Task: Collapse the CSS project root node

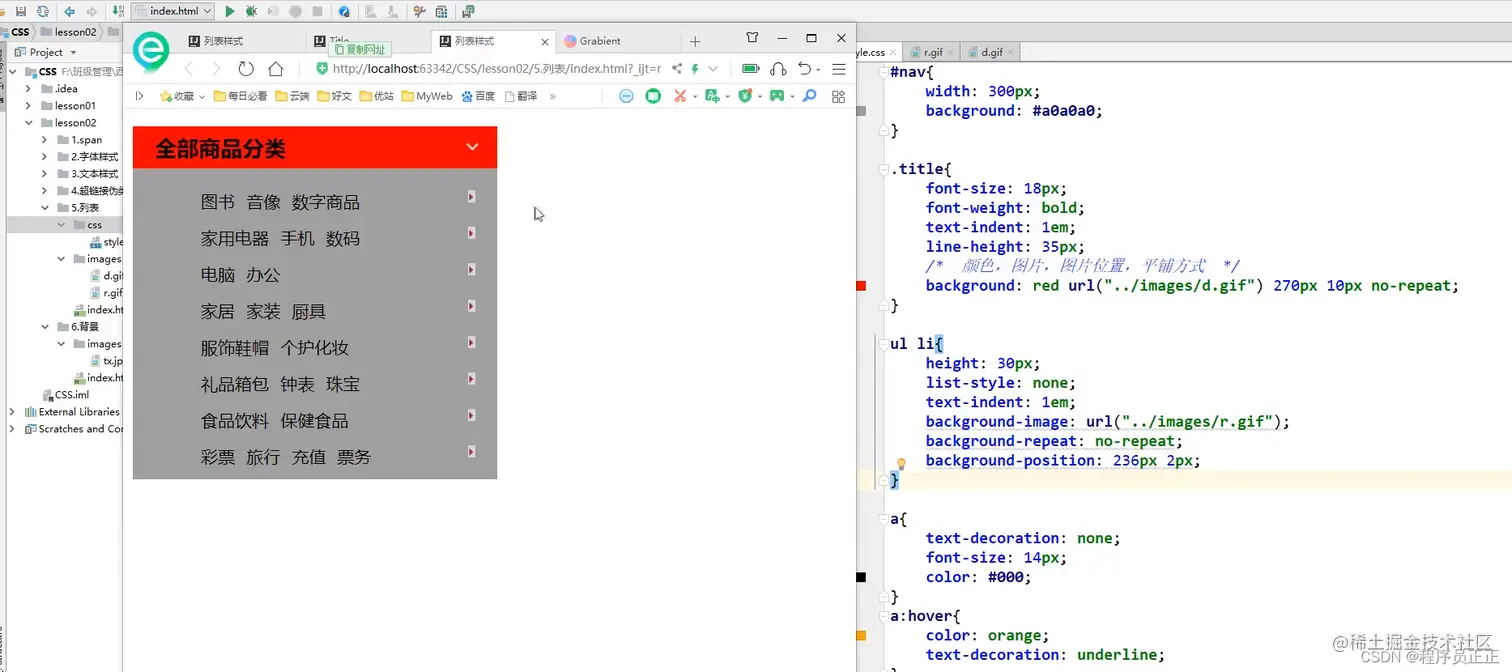Action: [x=13, y=72]
